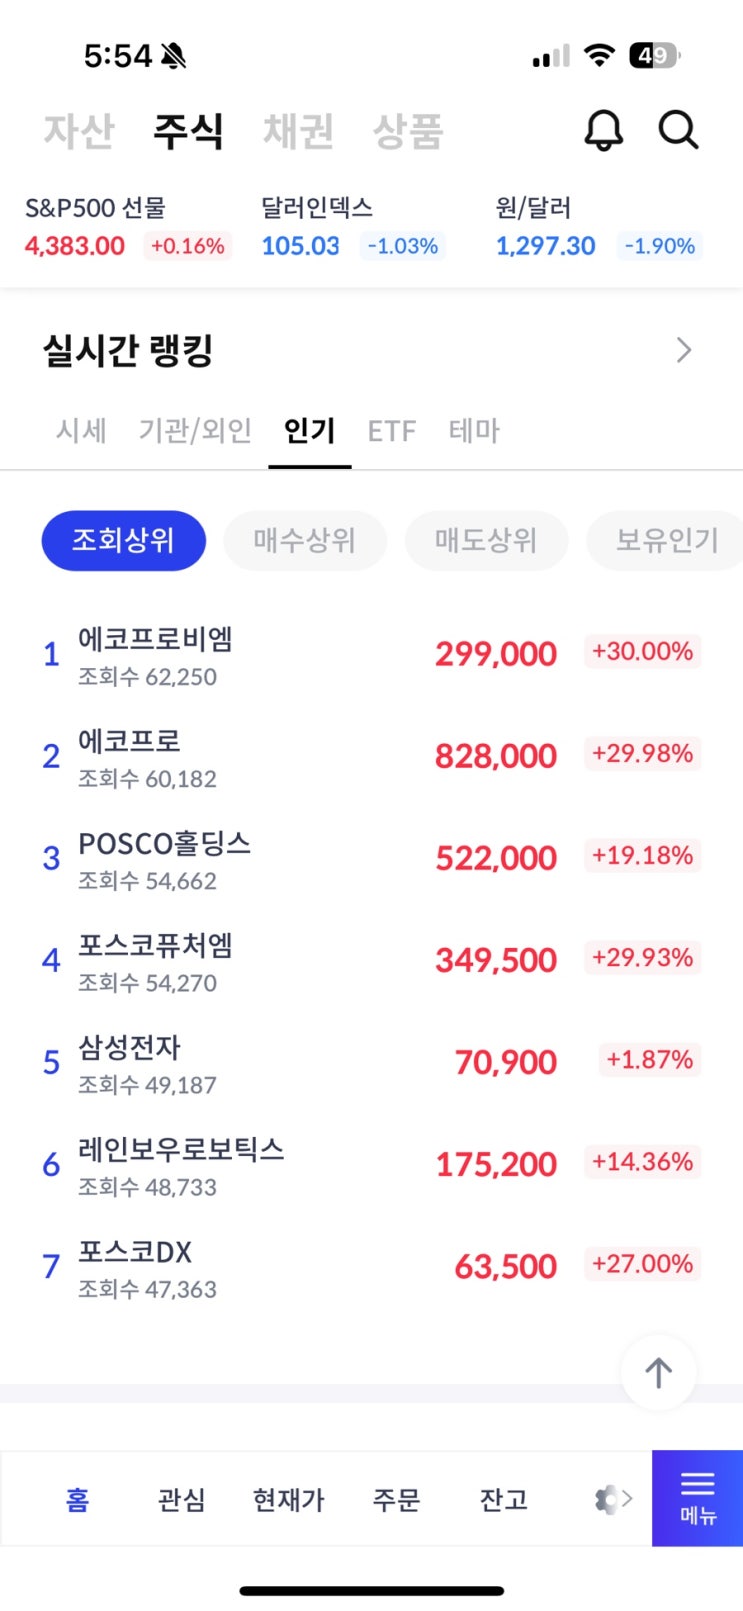
Task: Expand 실시간 랭킹 with the chevron
Action: [684, 350]
